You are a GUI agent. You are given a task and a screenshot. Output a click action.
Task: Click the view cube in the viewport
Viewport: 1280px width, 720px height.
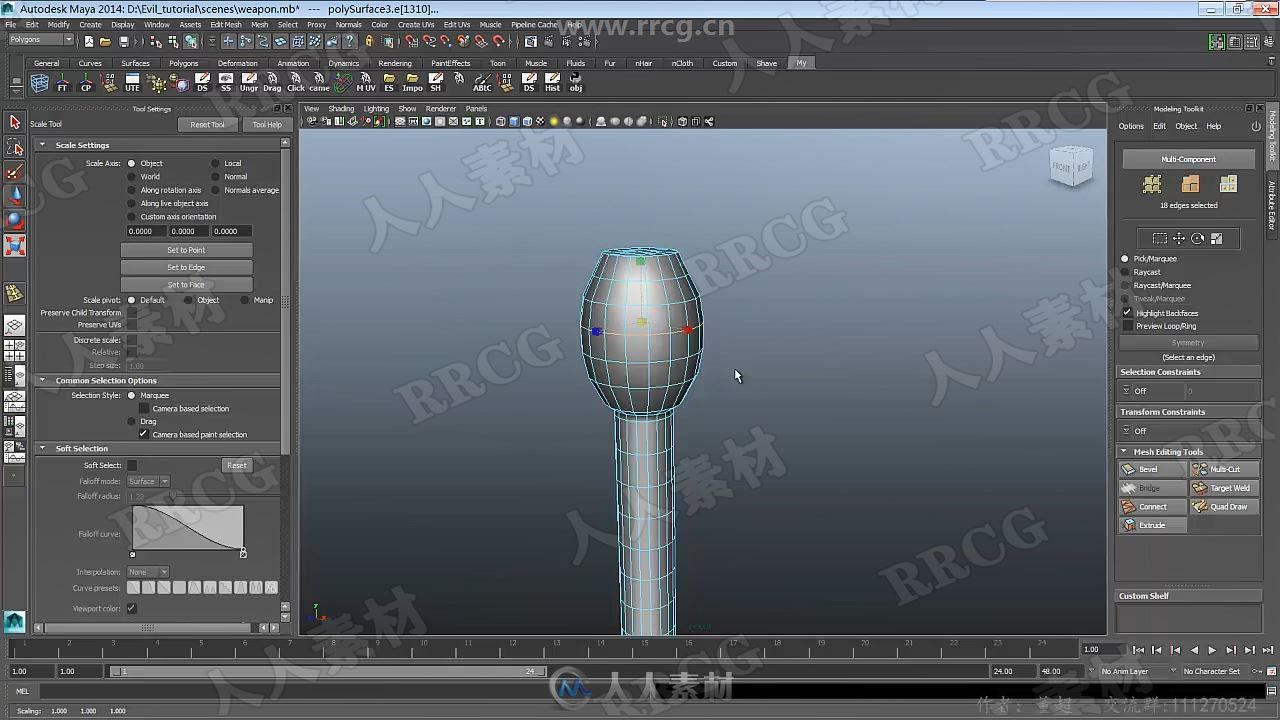click(x=1071, y=167)
